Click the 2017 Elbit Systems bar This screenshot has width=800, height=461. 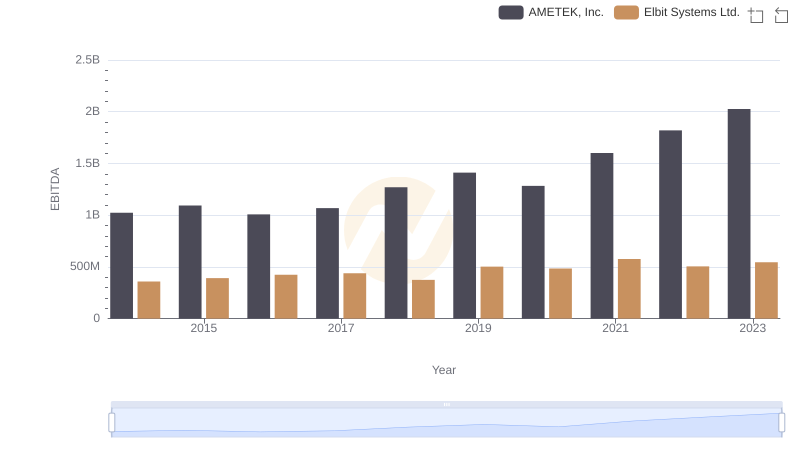point(355,296)
